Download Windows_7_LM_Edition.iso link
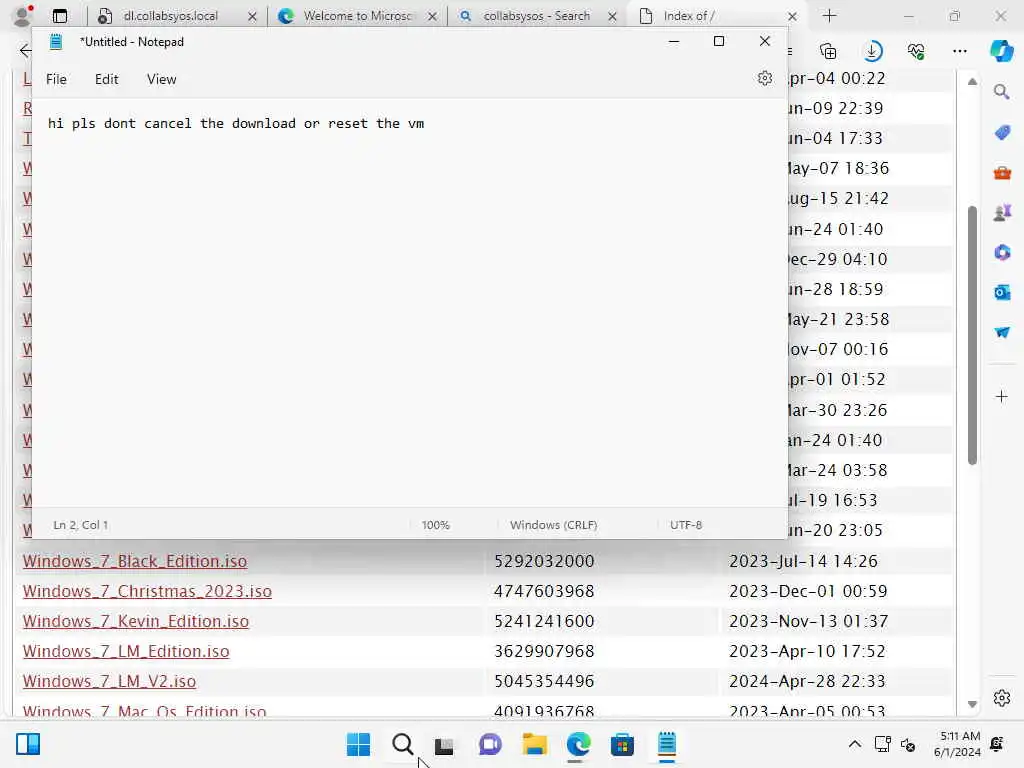Viewport: 1024px width, 768px height. [x=126, y=651]
